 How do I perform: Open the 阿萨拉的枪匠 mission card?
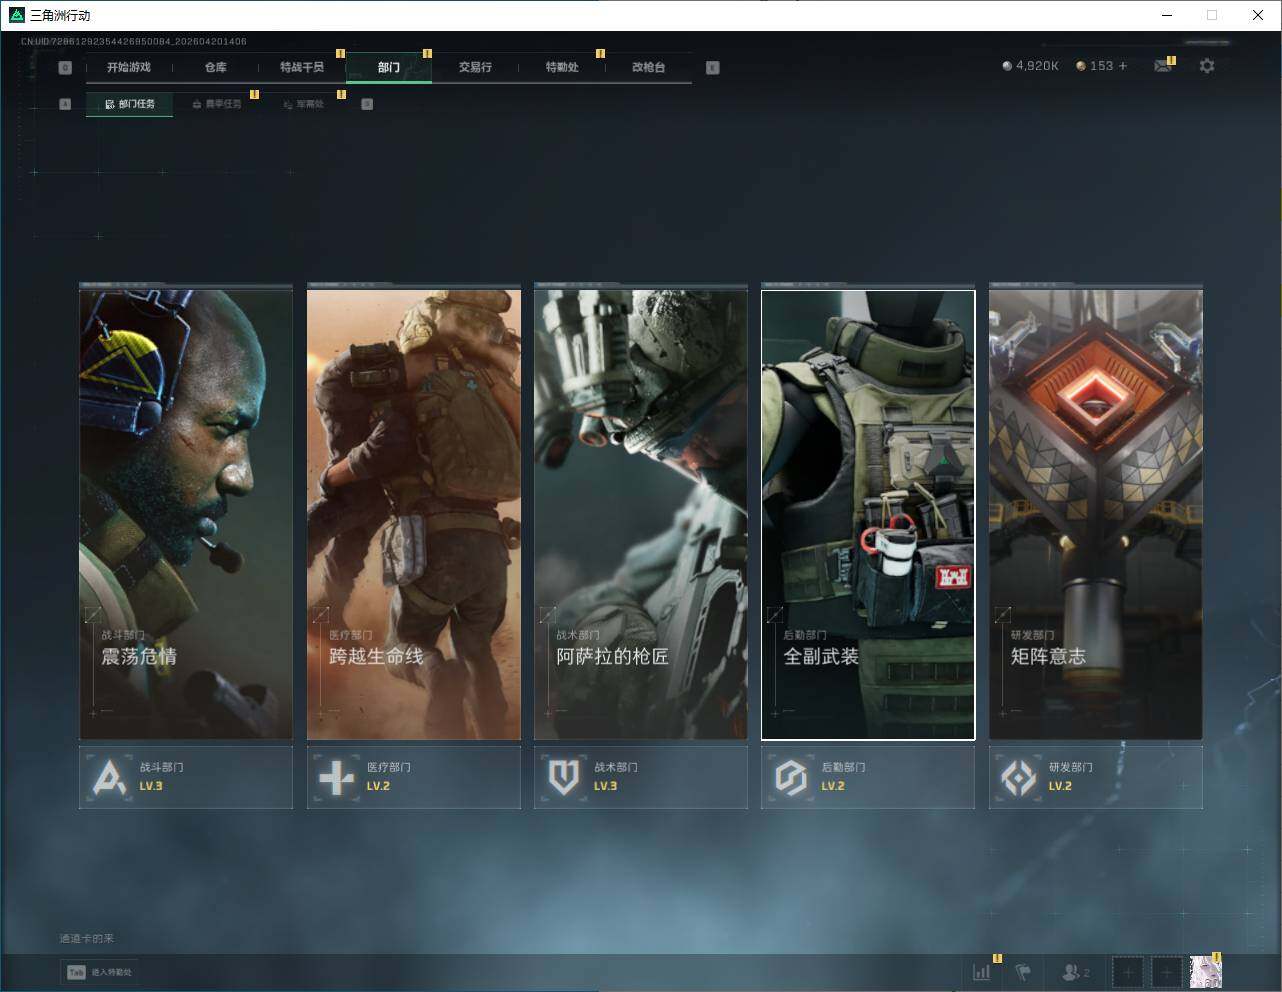(641, 514)
